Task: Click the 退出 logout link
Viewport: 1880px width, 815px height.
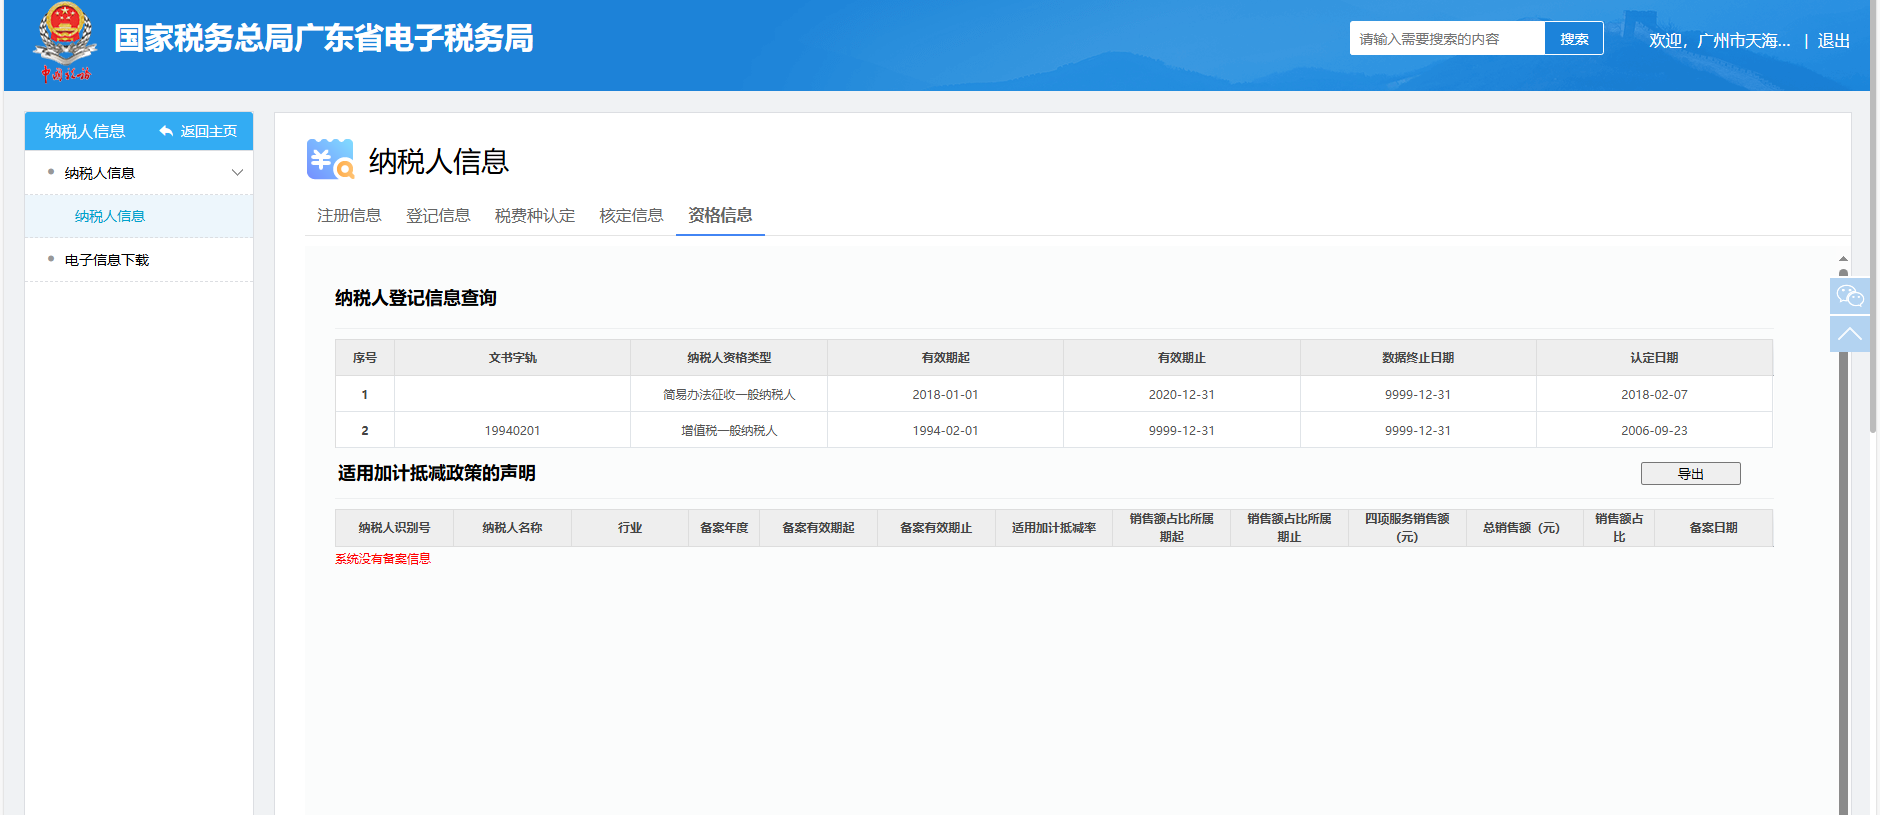Action: [x=1833, y=41]
